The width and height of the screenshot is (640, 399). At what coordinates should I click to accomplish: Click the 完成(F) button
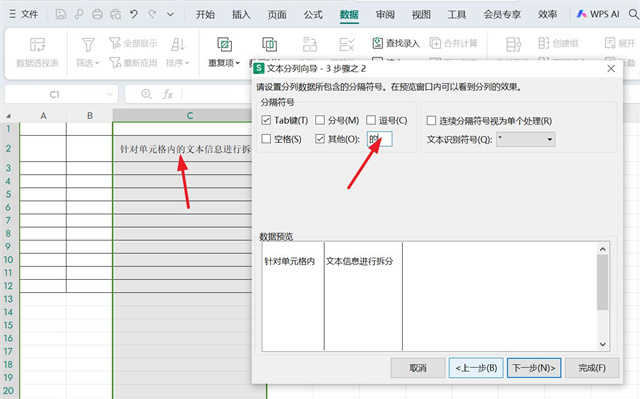click(x=592, y=368)
